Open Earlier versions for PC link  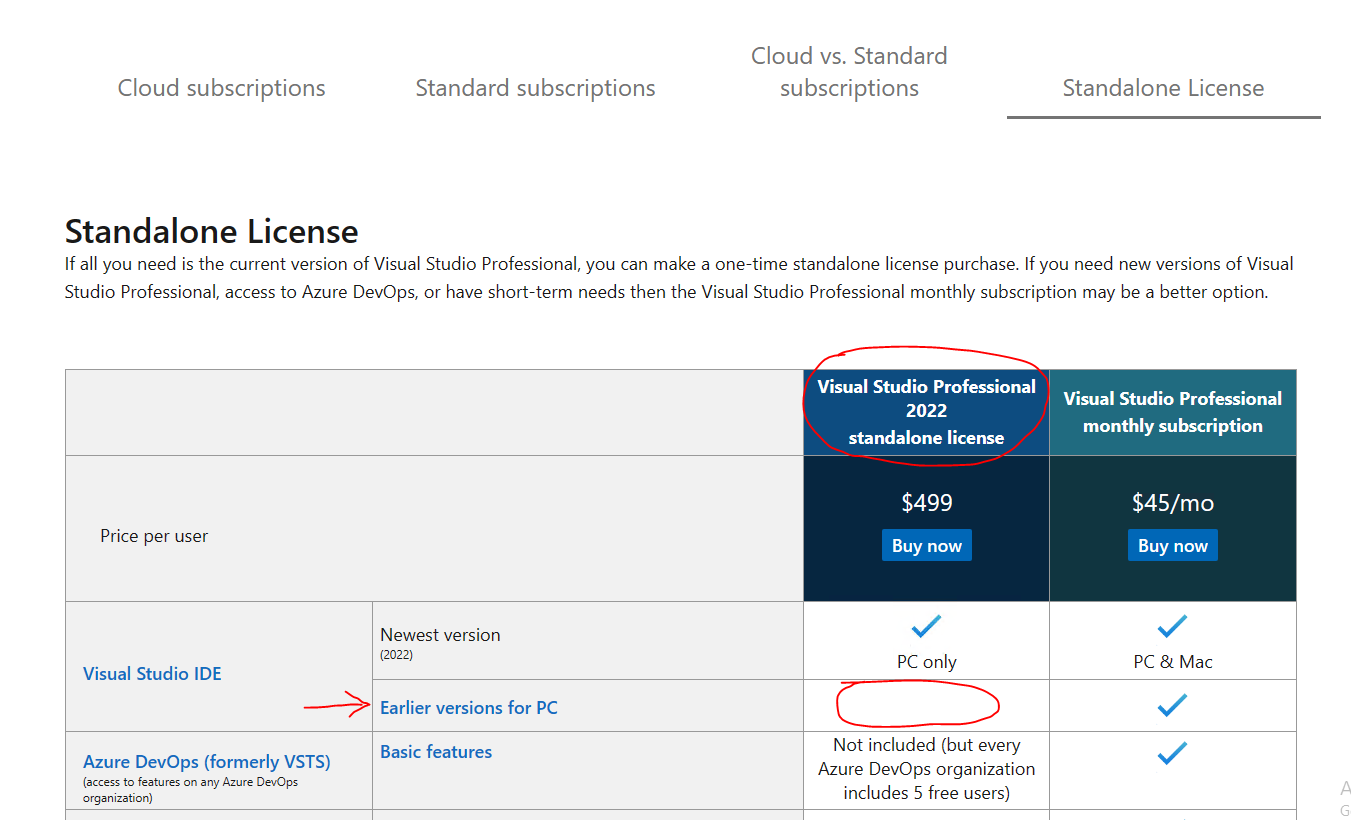pos(469,708)
